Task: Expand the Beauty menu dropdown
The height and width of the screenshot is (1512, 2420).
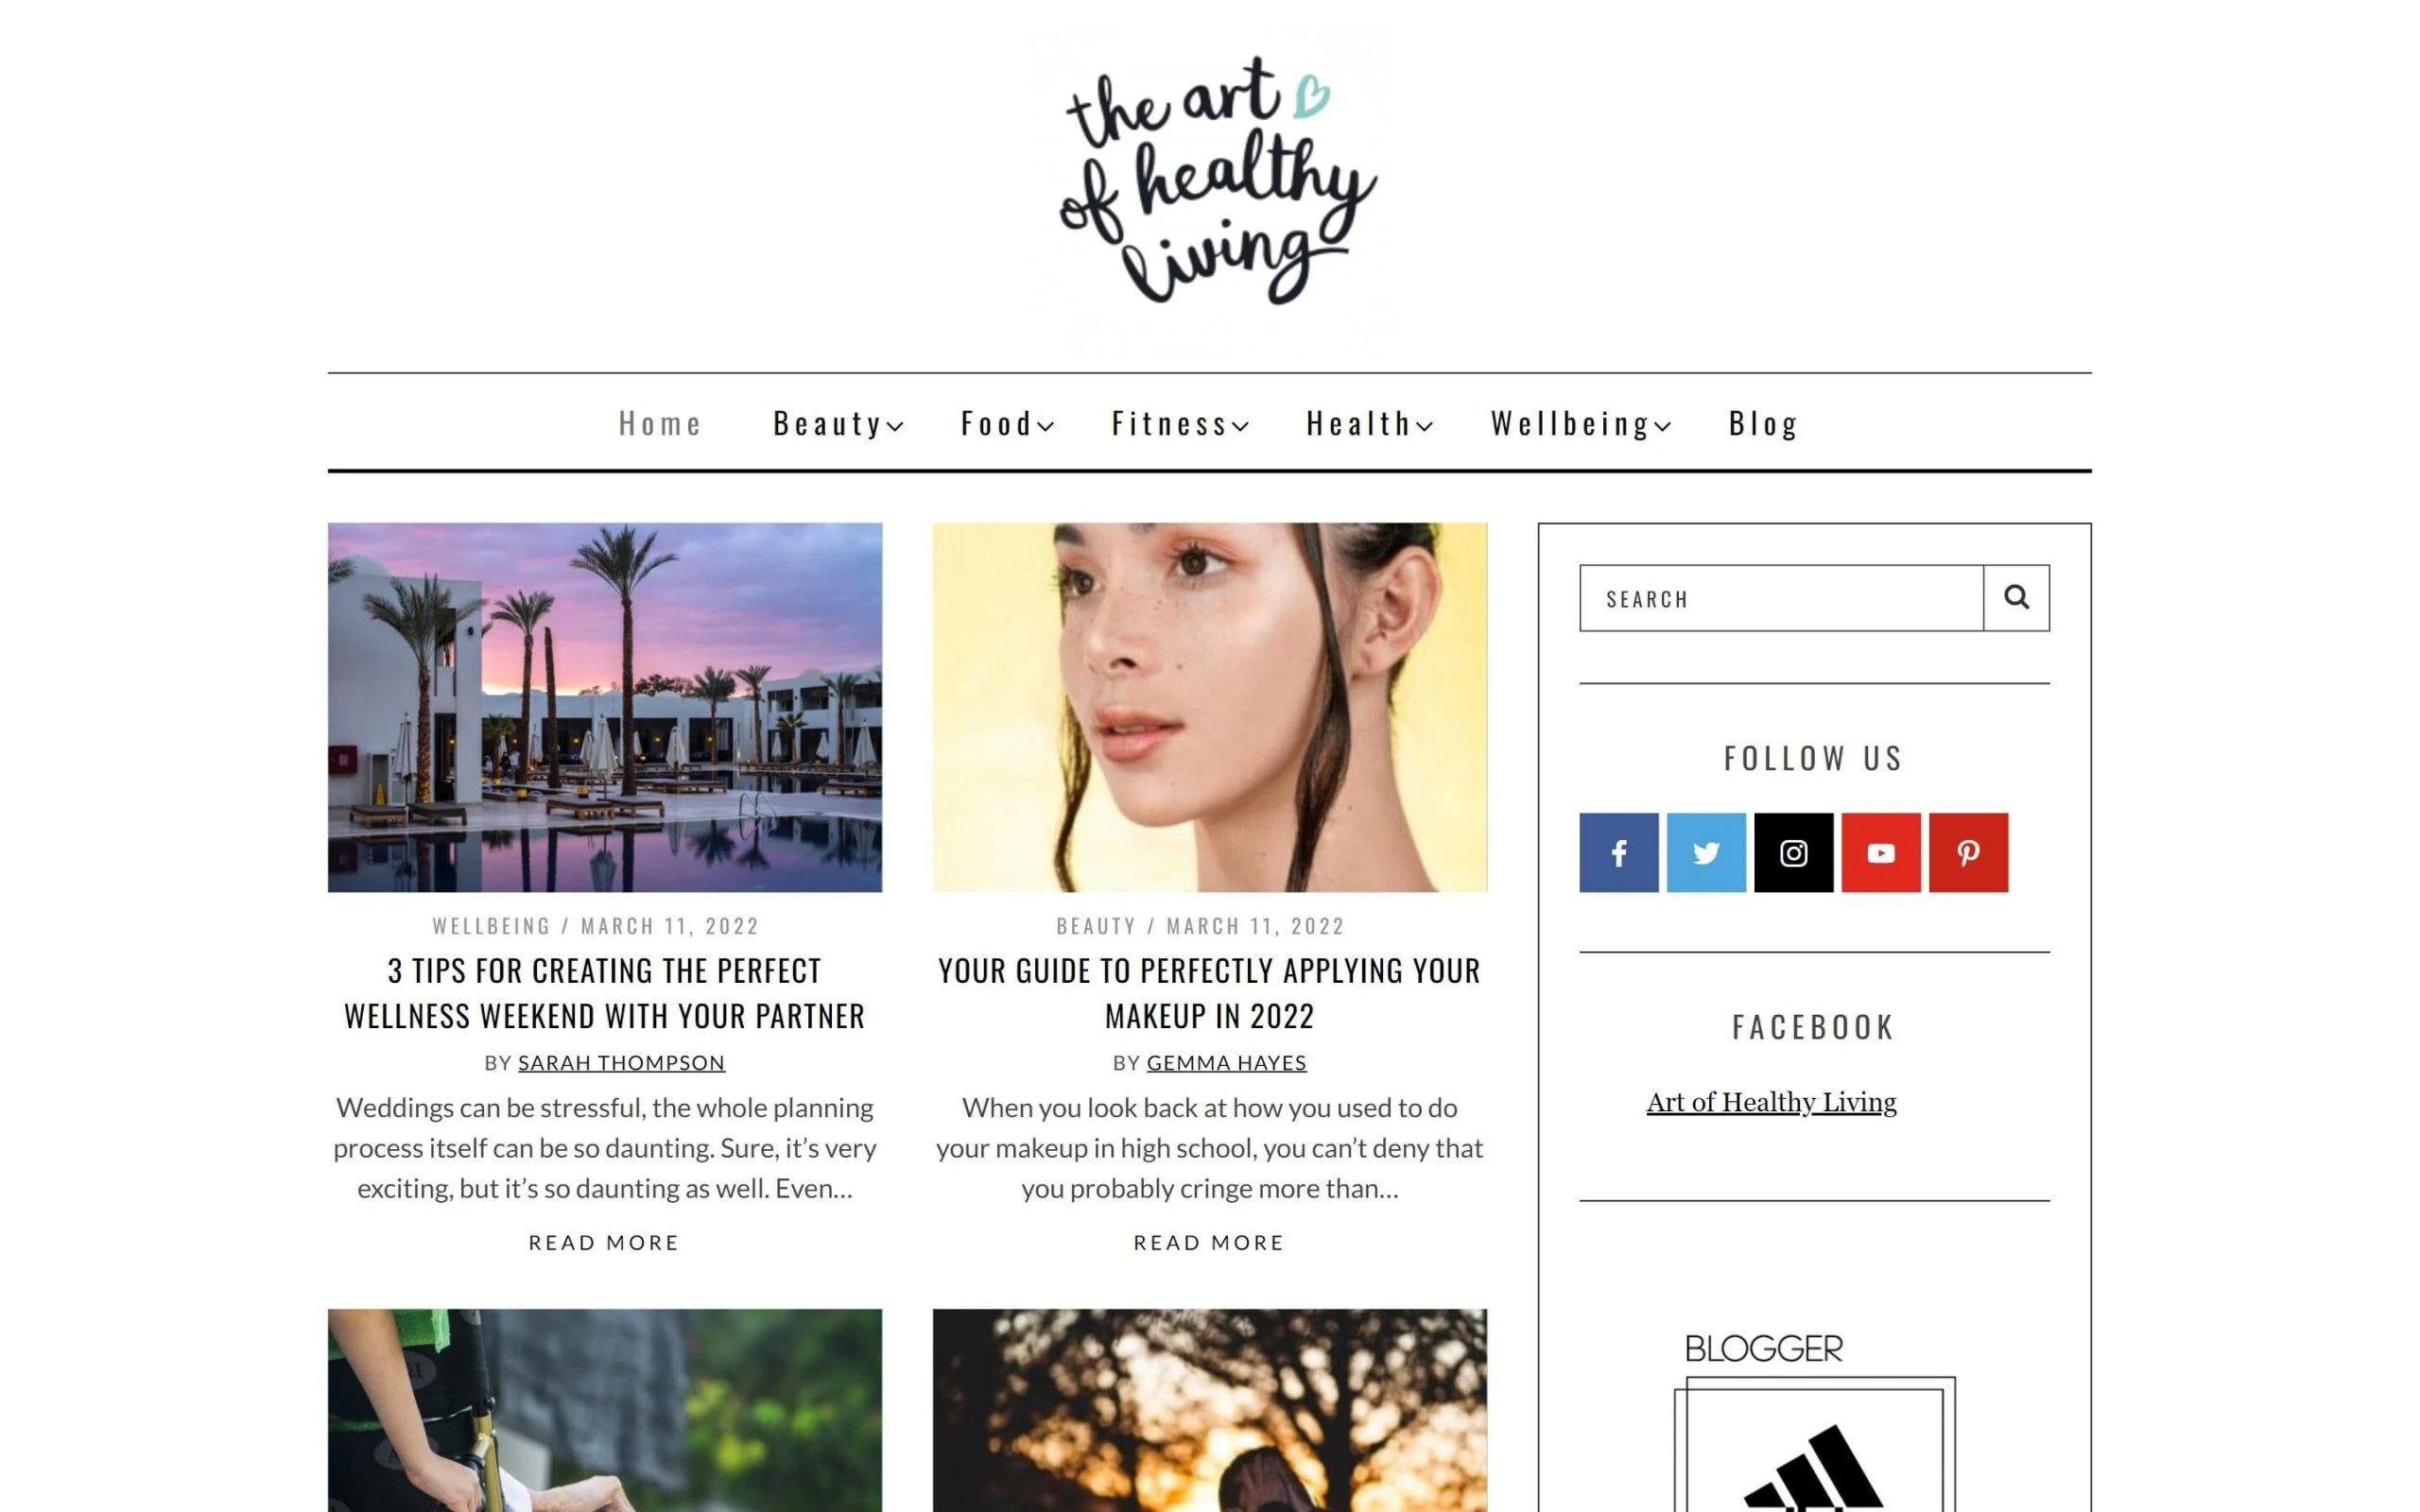Action: (838, 423)
